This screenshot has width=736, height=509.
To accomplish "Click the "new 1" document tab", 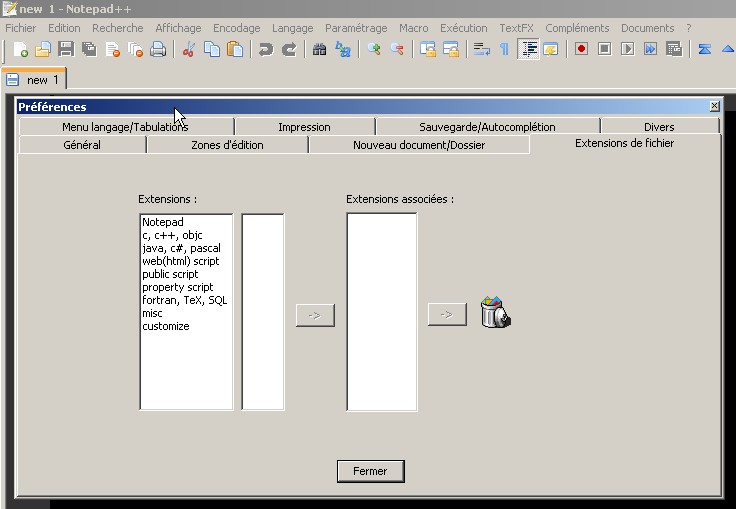I will (x=34, y=79).
